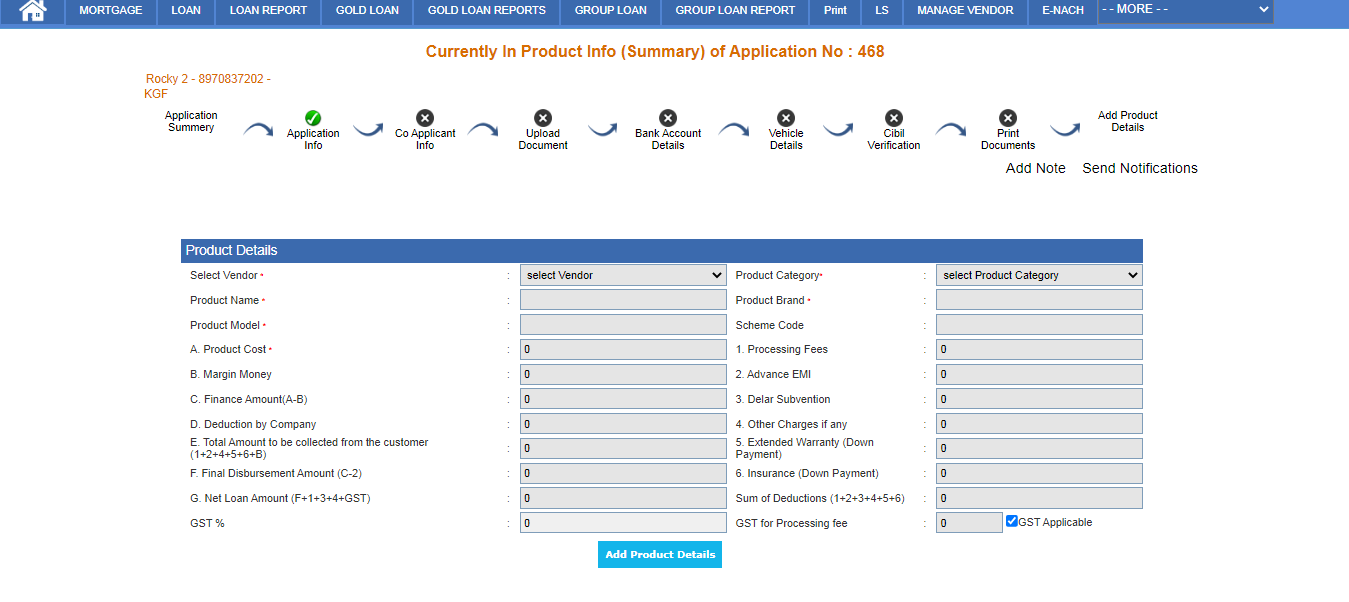
Task: Open the Select Vendor dropdown
Action: pos(623,275)
